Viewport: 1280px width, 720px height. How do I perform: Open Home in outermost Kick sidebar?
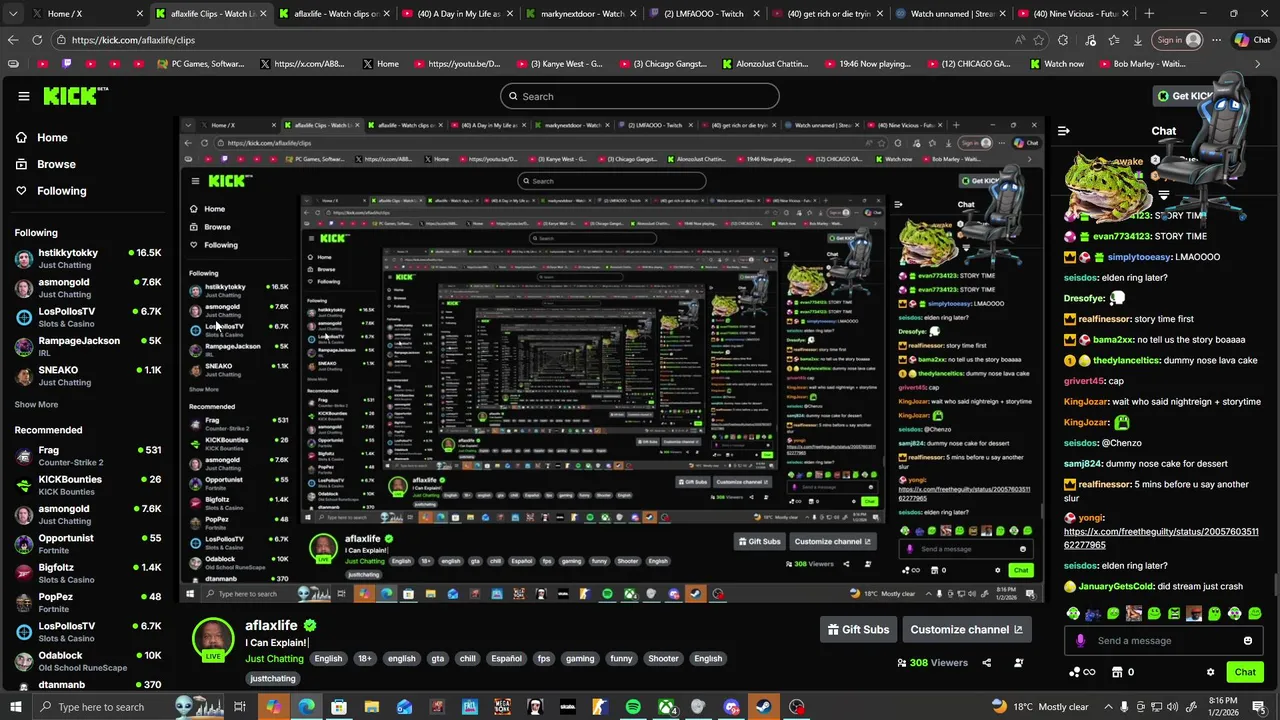41,138
